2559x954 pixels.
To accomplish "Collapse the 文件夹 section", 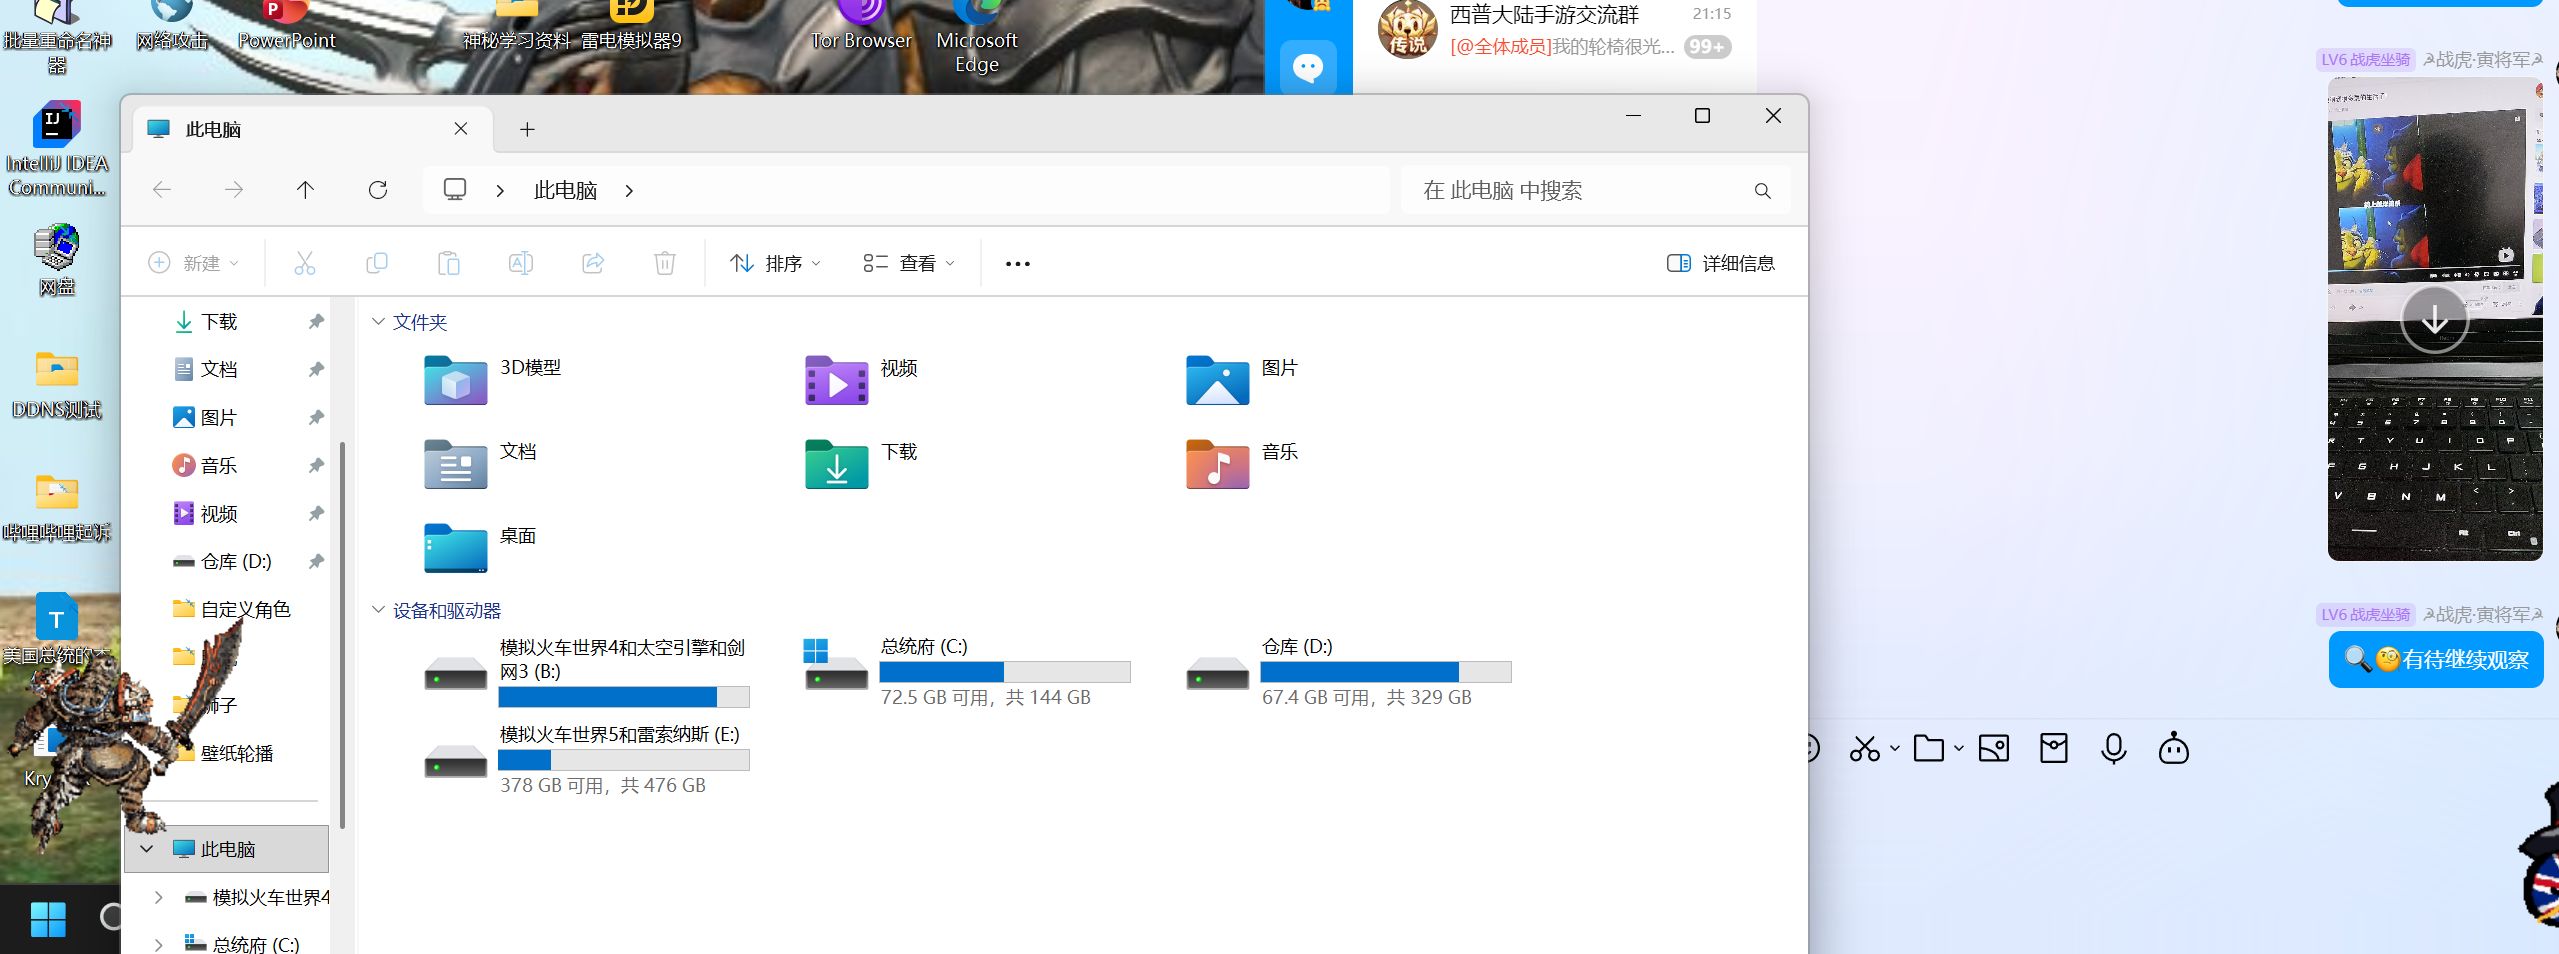I will point(378,321).
